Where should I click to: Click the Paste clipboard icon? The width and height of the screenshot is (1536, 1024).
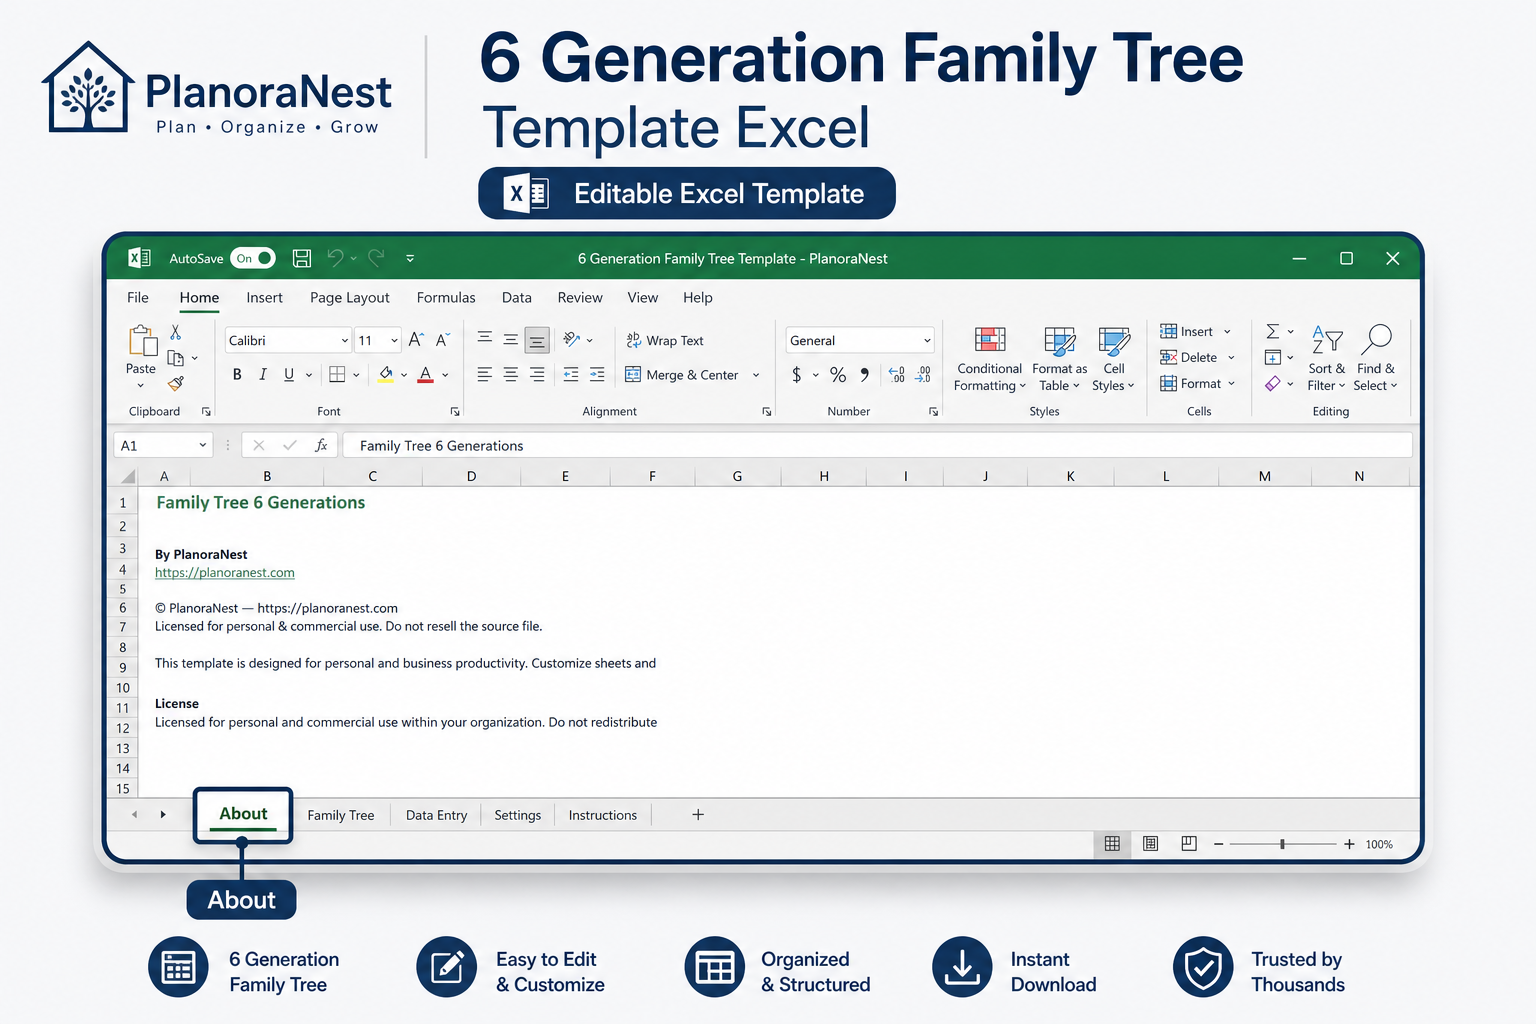[142, 341]
